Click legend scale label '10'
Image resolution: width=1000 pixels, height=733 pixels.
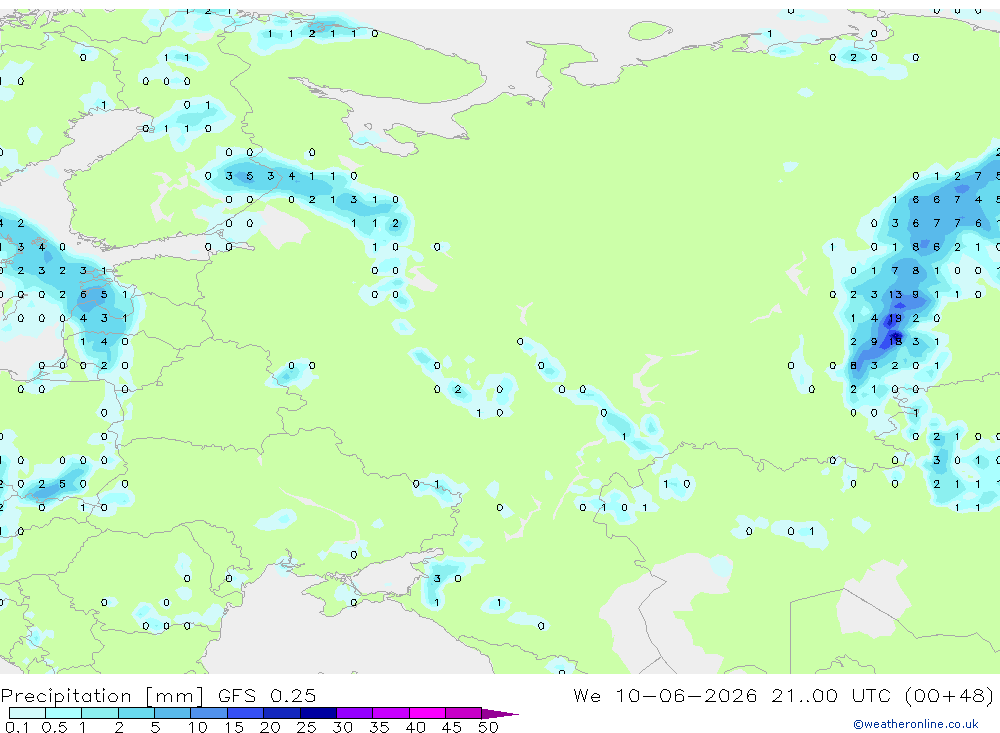coord(198,727)
